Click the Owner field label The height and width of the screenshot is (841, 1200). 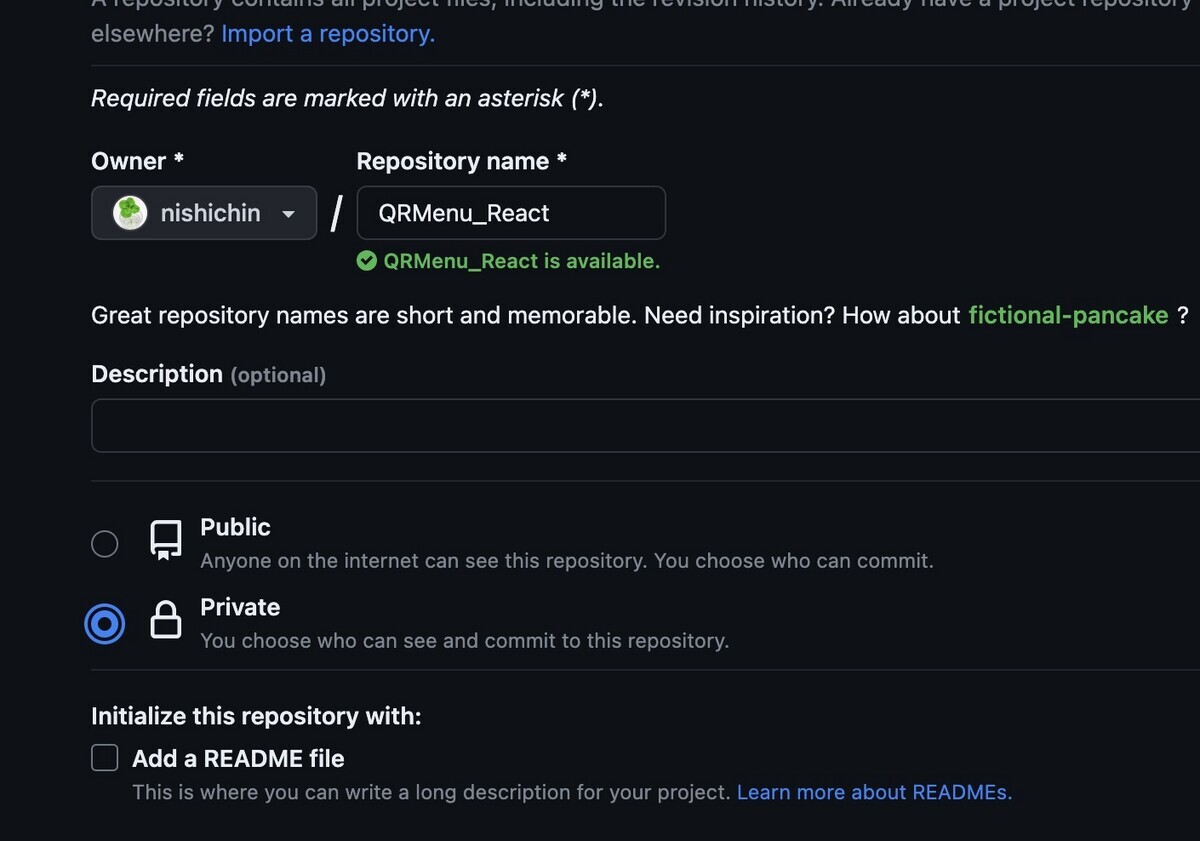tap(129, 162)
